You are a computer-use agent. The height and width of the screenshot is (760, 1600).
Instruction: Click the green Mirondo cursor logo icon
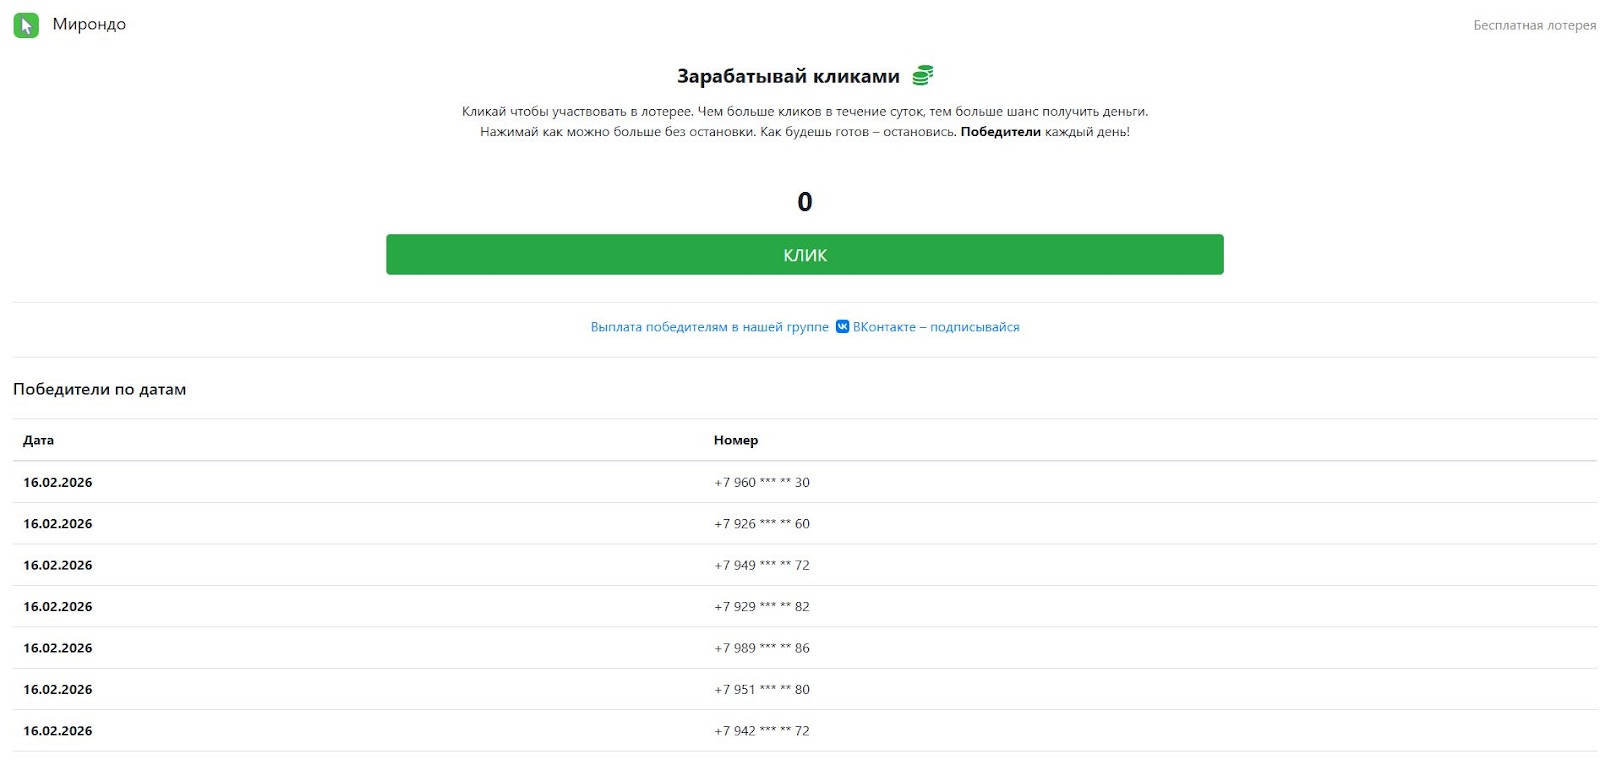pyautogui.click(x=26, y=25)
